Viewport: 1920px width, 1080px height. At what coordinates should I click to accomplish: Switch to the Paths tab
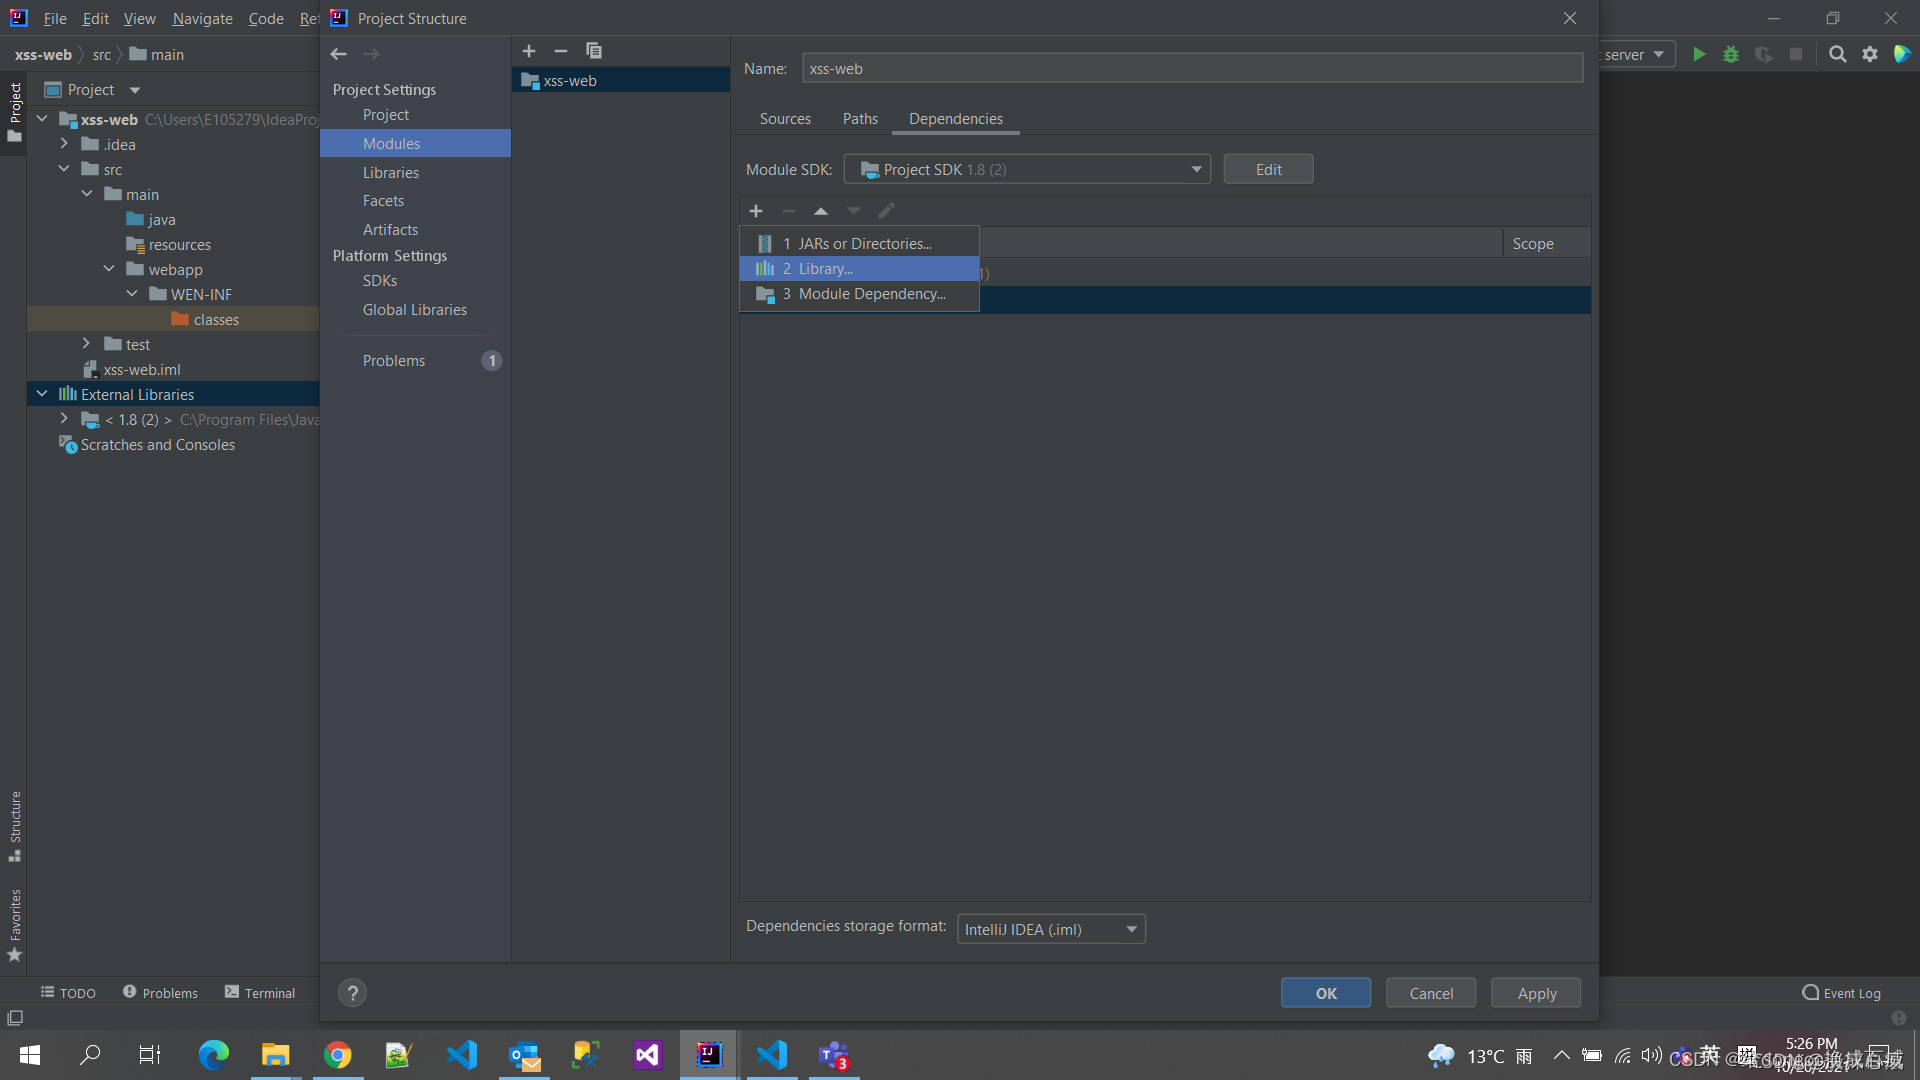[860, 119]
